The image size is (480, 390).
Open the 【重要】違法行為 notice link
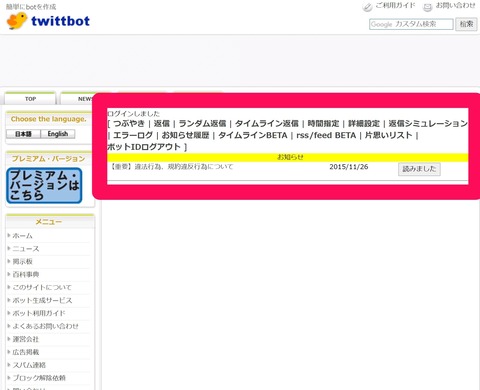(x=172, y=167)
